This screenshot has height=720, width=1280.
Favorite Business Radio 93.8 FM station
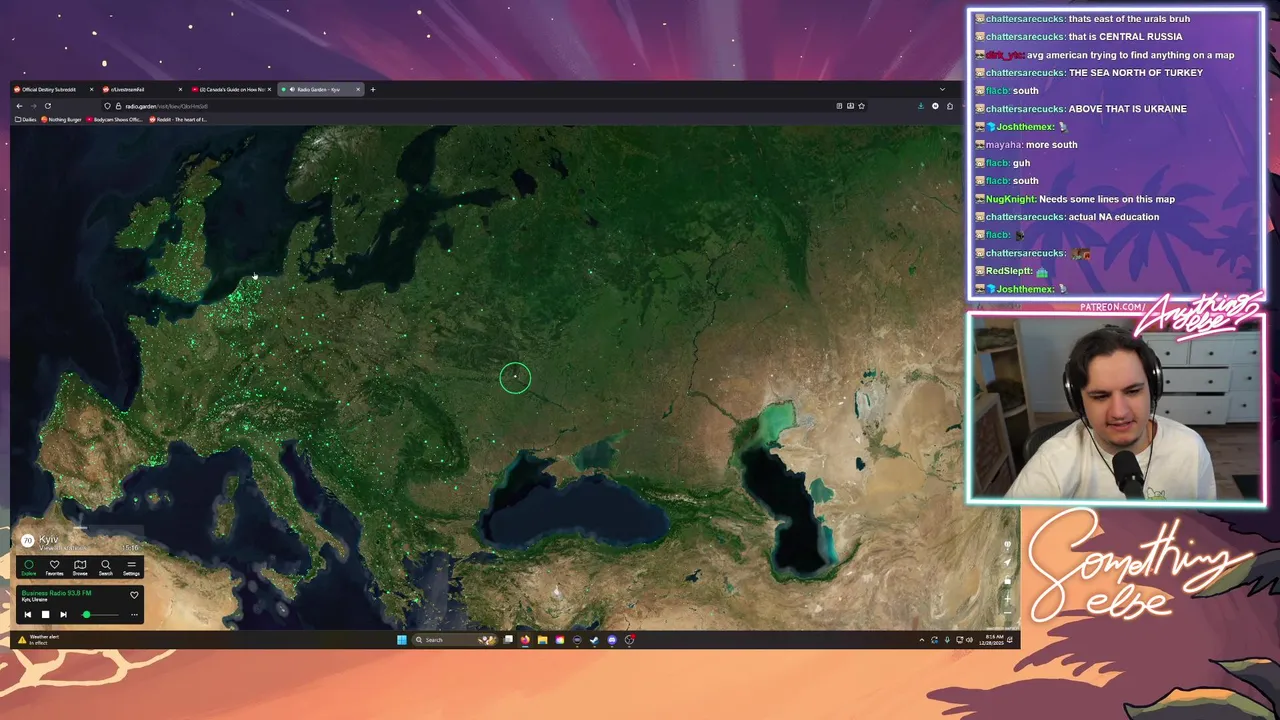(134, 595)
